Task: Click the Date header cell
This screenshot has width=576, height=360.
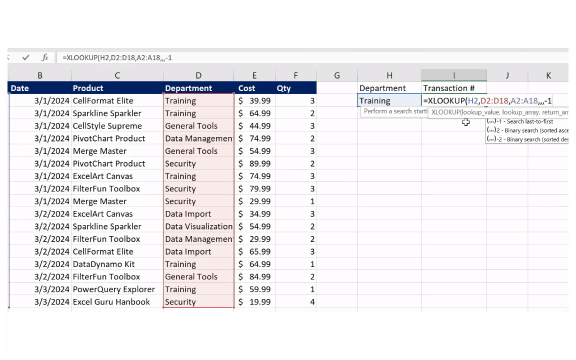Action: coord(40,88)
